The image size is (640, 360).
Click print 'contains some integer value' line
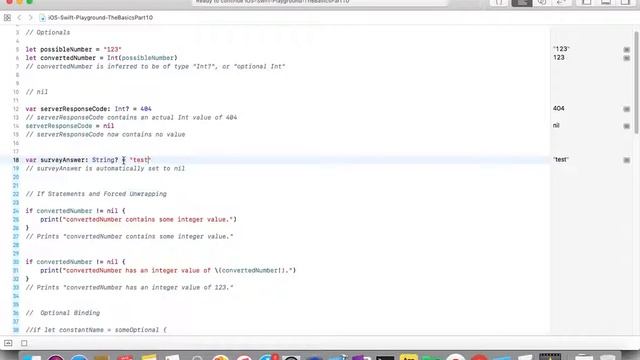click(x=138, y=220)
